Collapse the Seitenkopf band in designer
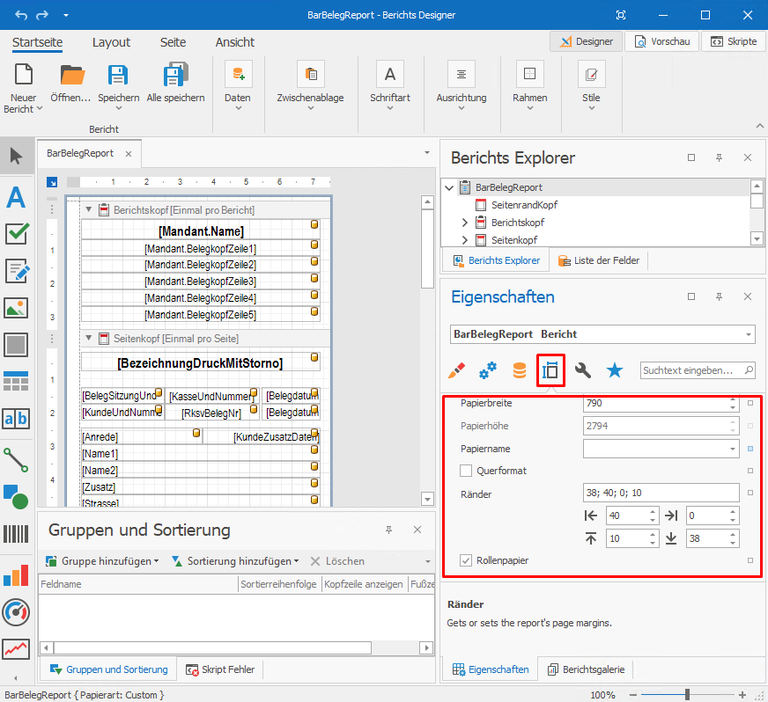This screenshot has height=702, width=768. coord(89,338)
